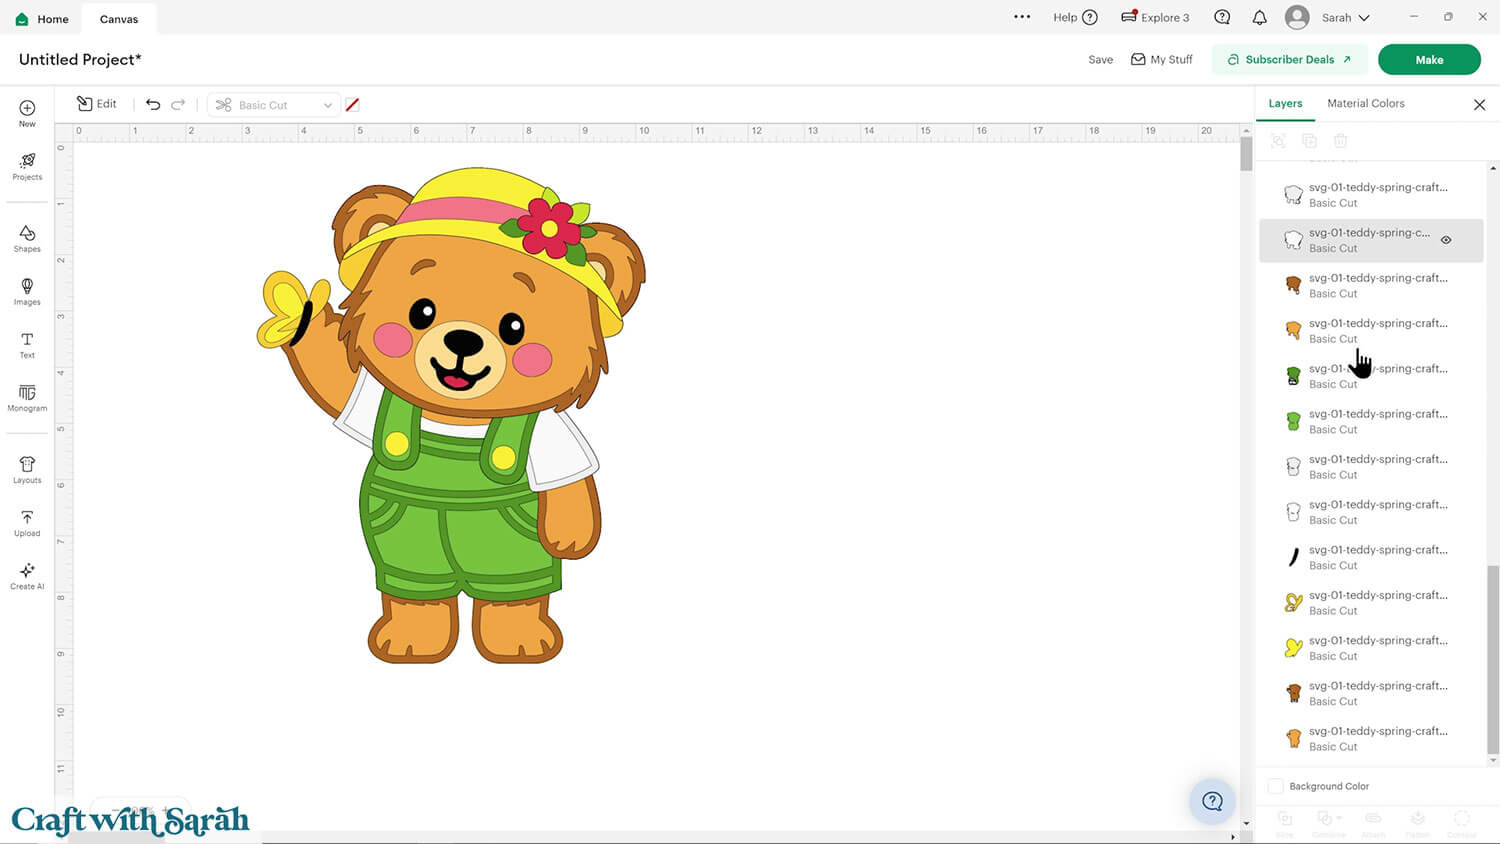Open the notifications bell
This screenshot has width=1500, height=844.
[x=1259, y=18]
